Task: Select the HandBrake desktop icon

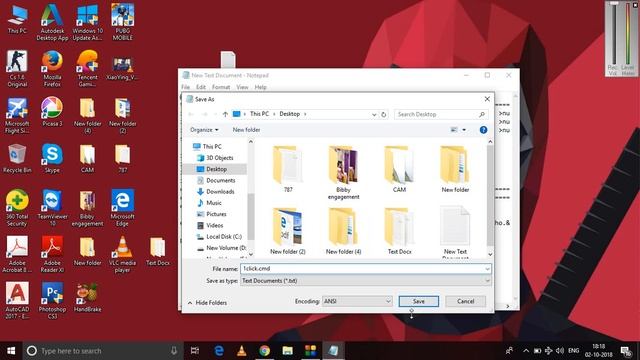Action: (x=87, y=298)
